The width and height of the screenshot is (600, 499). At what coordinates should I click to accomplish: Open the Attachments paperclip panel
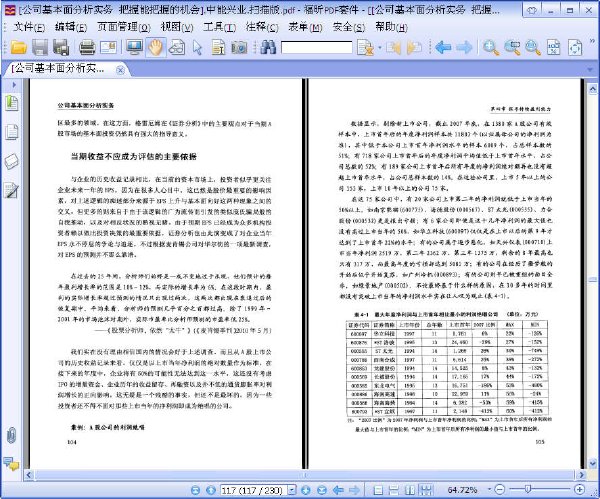pyautogui.click(x=11, y=435)
